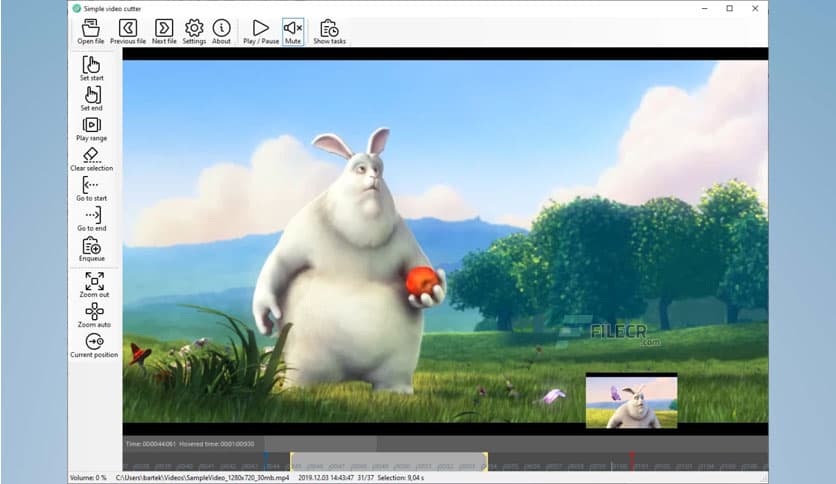The width and height of the screenshot is (836, 484).
Task: Click the yellow selection start handle
Action: (x=292, y=462)
